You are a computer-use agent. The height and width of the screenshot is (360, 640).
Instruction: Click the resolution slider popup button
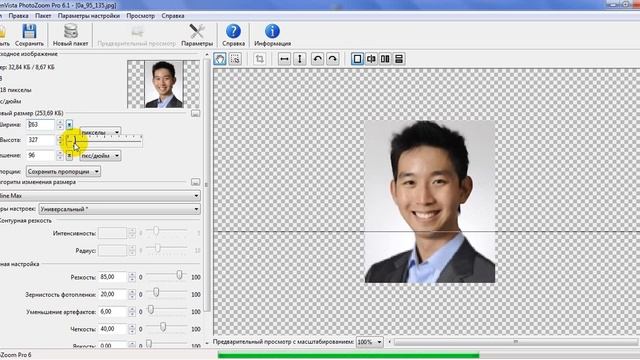coord(69,156)
